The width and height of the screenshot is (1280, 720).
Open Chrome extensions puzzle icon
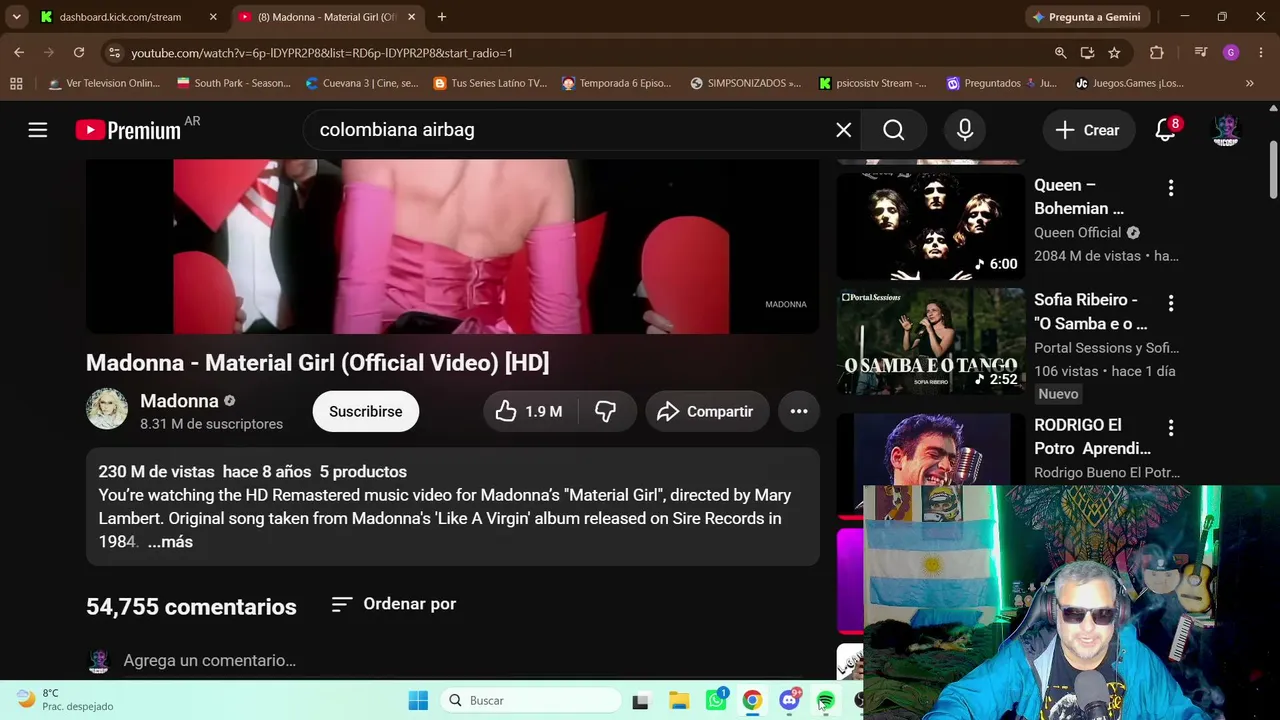[x=1157, y=53]
